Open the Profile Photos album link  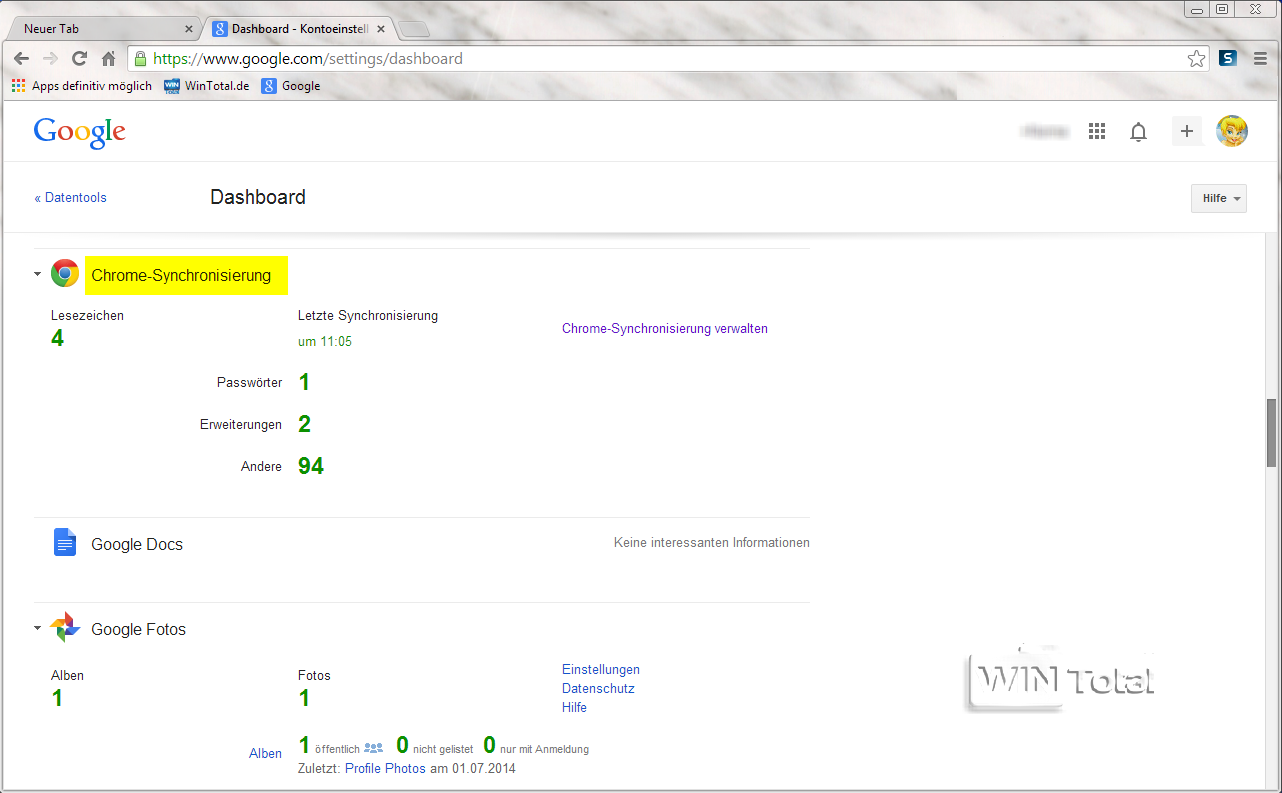tap(385, 769)
